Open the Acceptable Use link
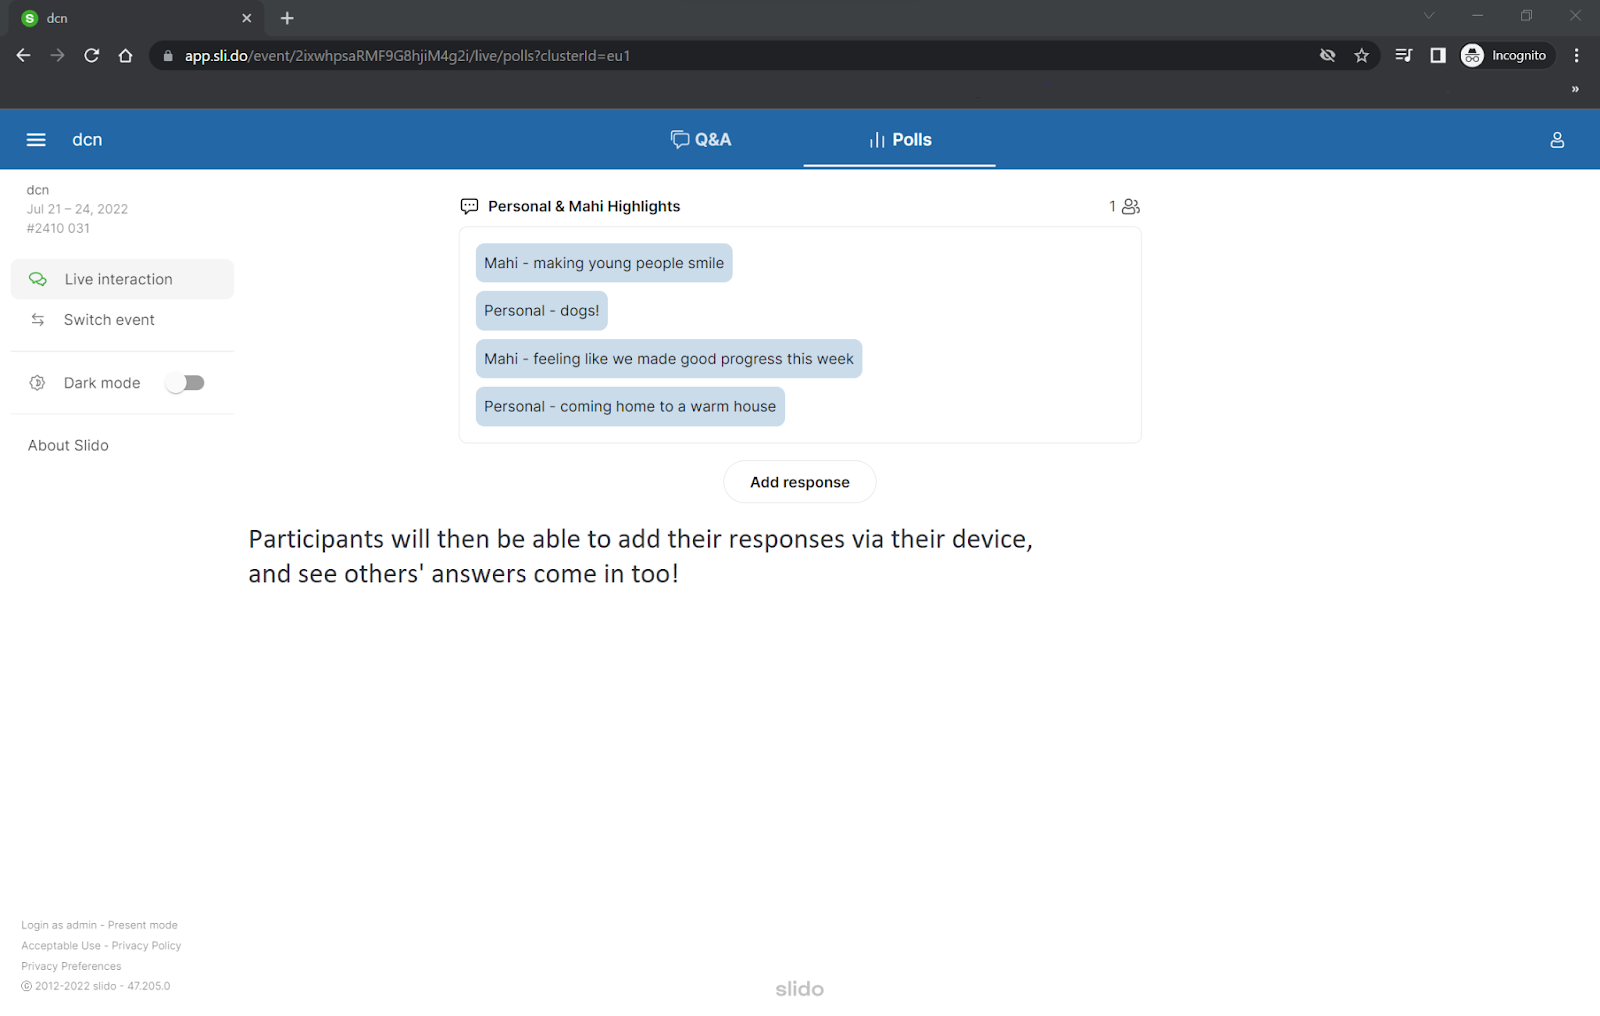1600x1016 pixels. (61, 946)
